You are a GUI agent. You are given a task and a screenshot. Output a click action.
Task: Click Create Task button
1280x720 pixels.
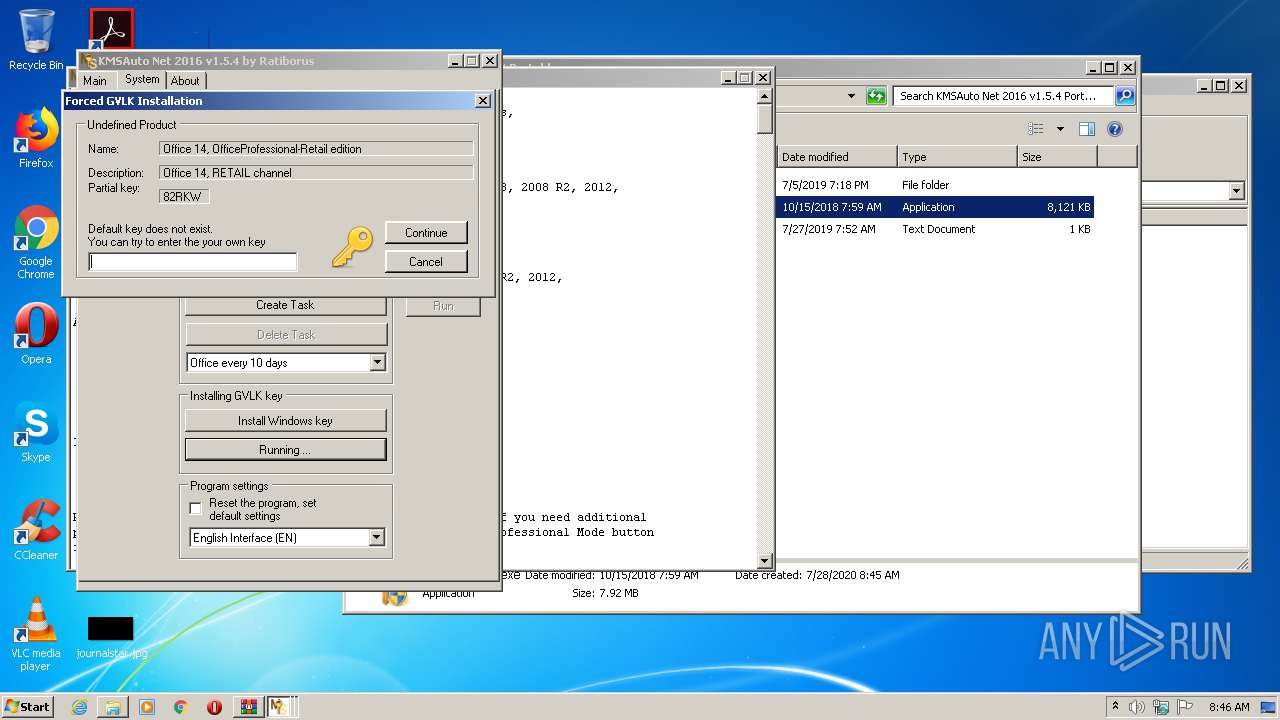click(286, 305)
